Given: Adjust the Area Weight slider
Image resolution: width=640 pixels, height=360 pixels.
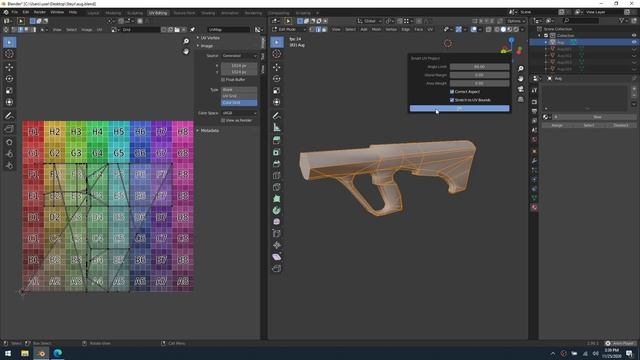Looking at the screenshot, I should (x=480, y=83).
